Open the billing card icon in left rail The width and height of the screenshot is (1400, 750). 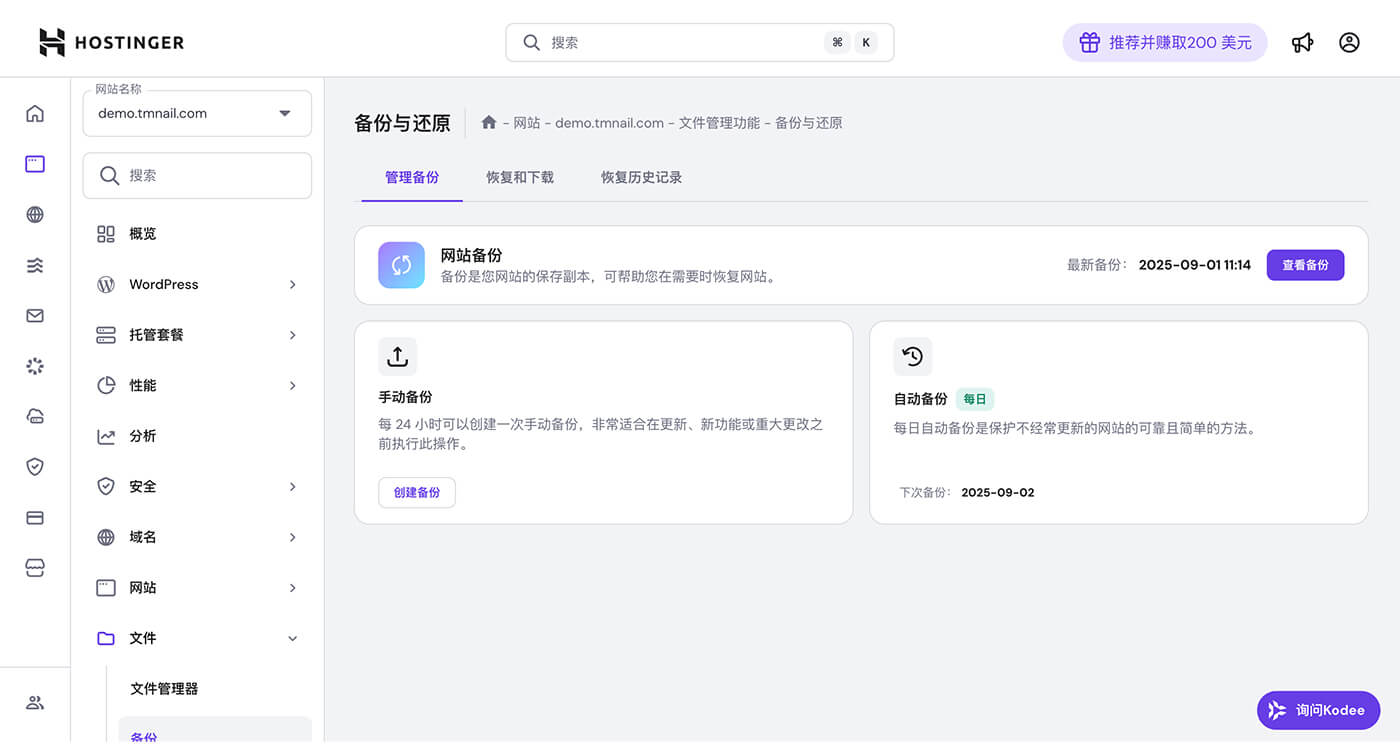35,517
